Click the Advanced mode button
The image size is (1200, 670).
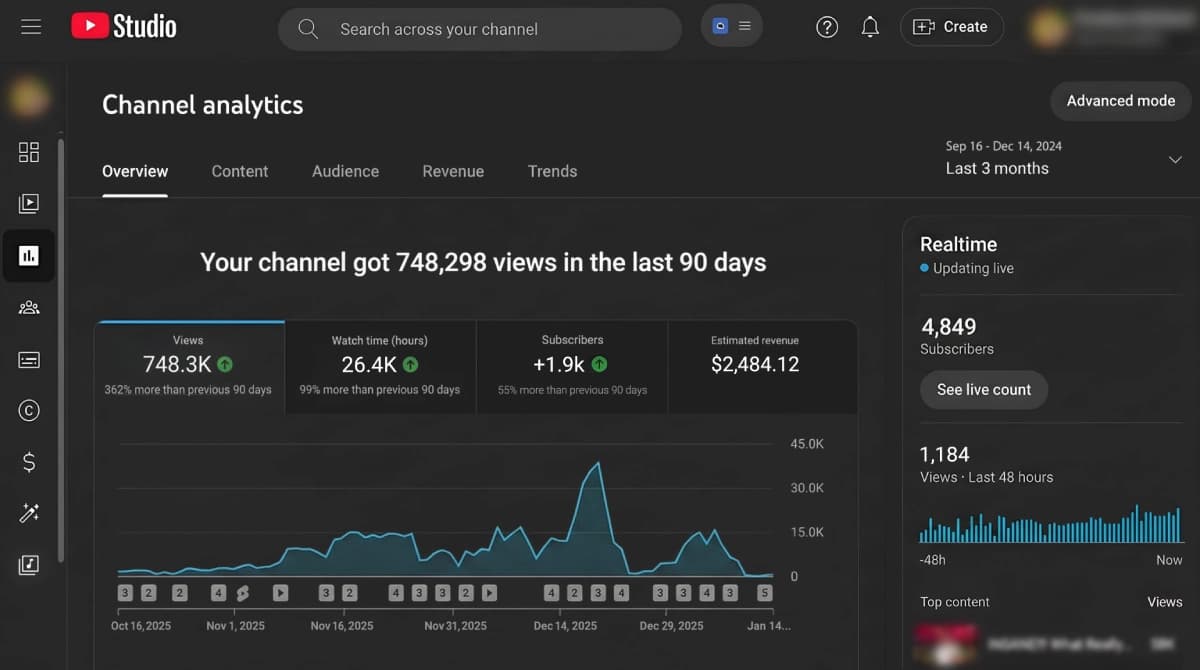pyautogui.click(x=1120, y=101)
